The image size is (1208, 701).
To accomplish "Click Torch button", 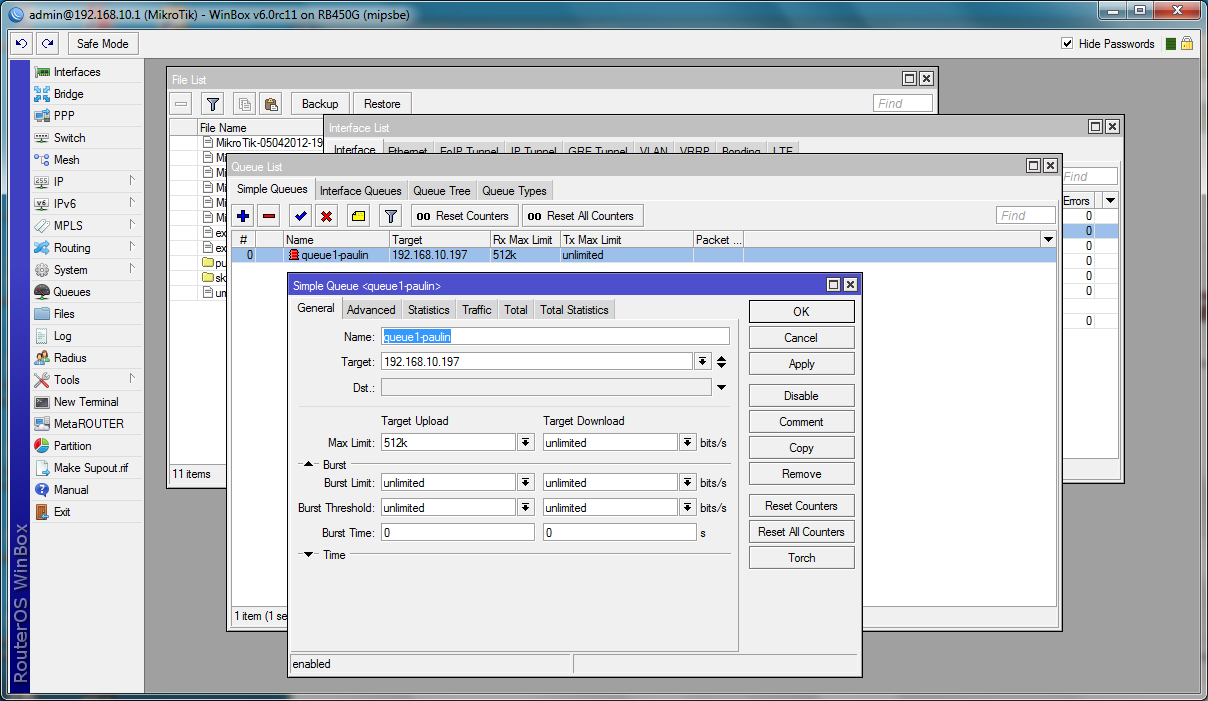I will [802, 558].
